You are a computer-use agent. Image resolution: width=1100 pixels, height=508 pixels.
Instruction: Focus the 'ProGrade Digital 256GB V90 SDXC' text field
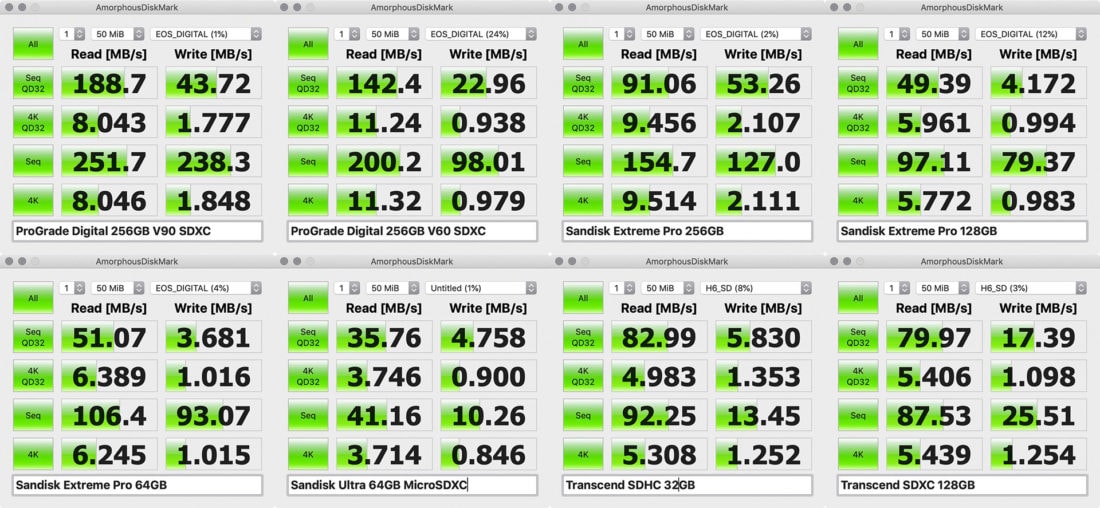tap(137, 231)
